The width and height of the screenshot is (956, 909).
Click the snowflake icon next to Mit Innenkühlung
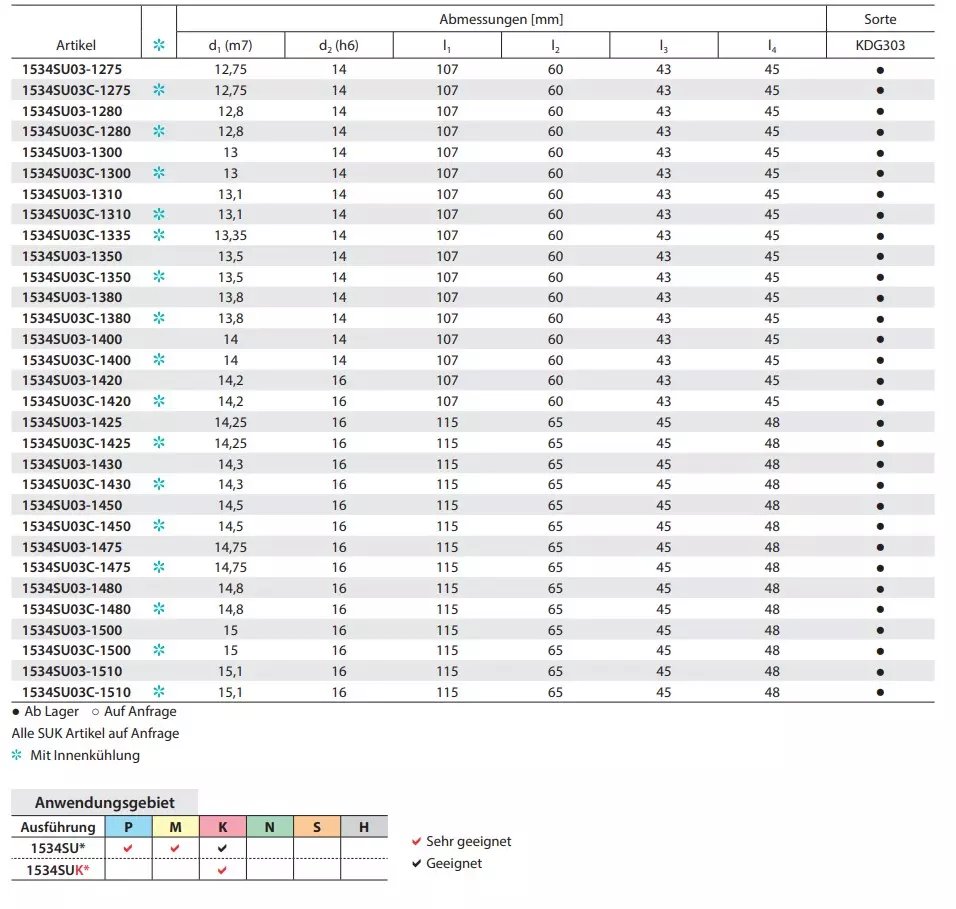click(x=17, y=755)
